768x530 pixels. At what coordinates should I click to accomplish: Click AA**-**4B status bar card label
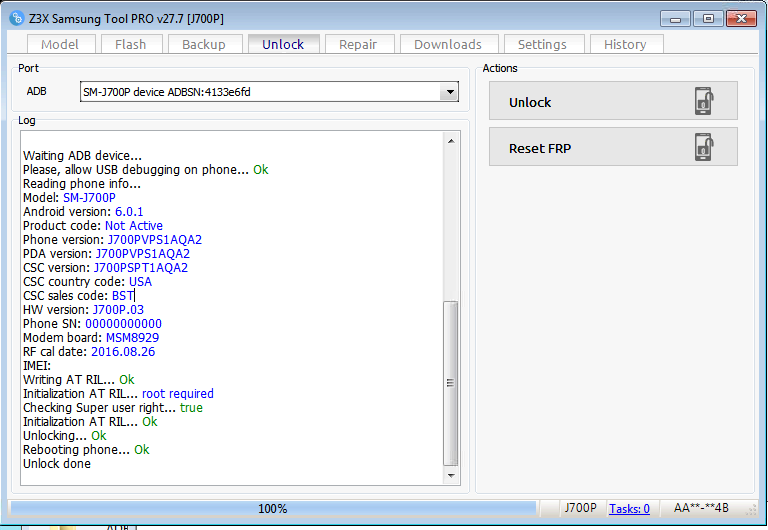click(701, 508)
